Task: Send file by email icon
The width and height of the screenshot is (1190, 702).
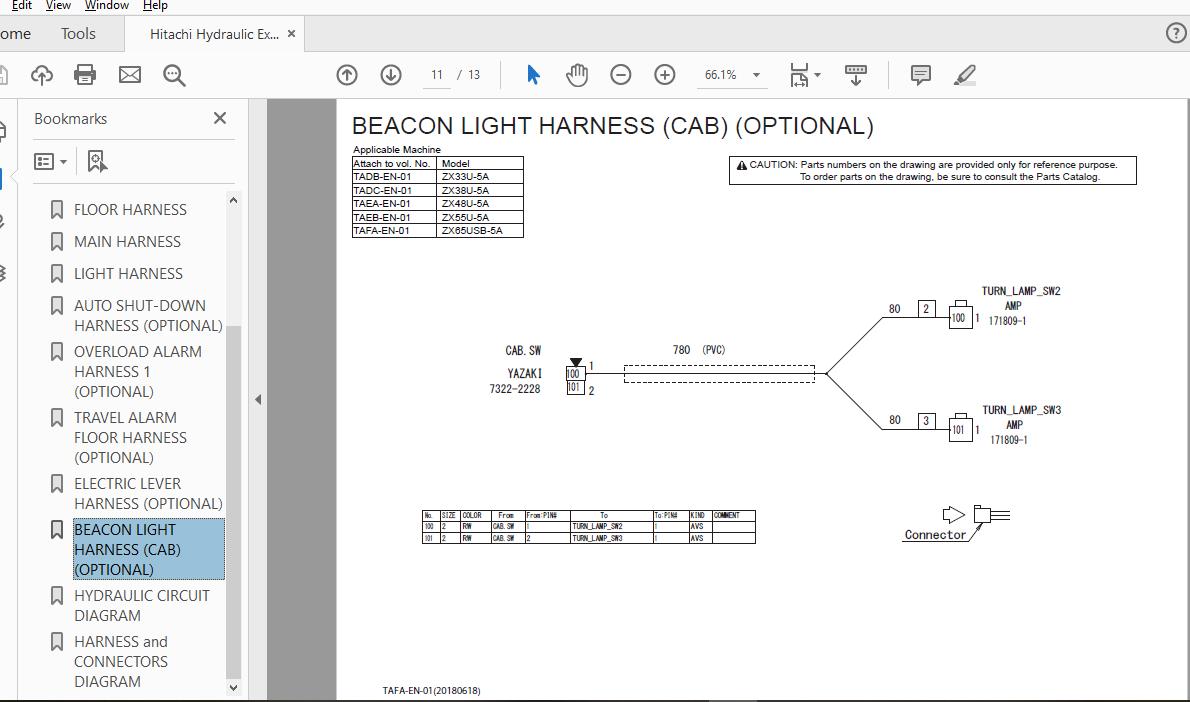Action: coord(130,75)
